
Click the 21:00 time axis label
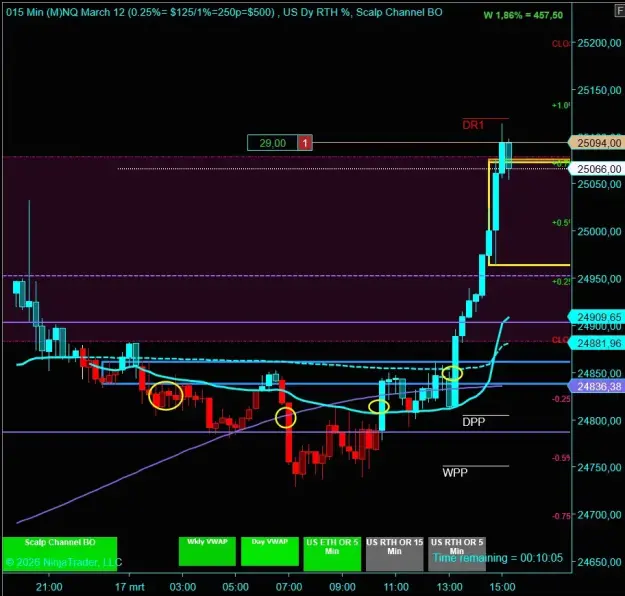(x=49, y=587)
